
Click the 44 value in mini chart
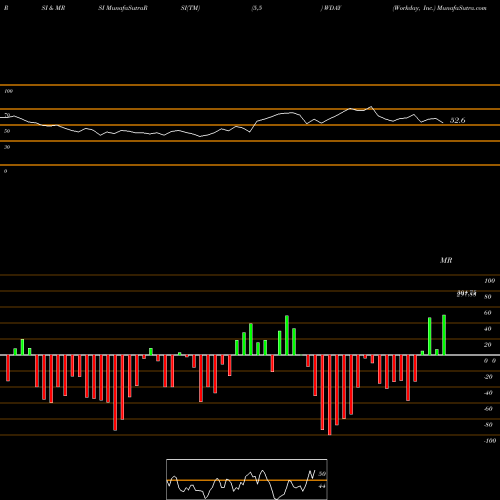[x=322, y=486]
